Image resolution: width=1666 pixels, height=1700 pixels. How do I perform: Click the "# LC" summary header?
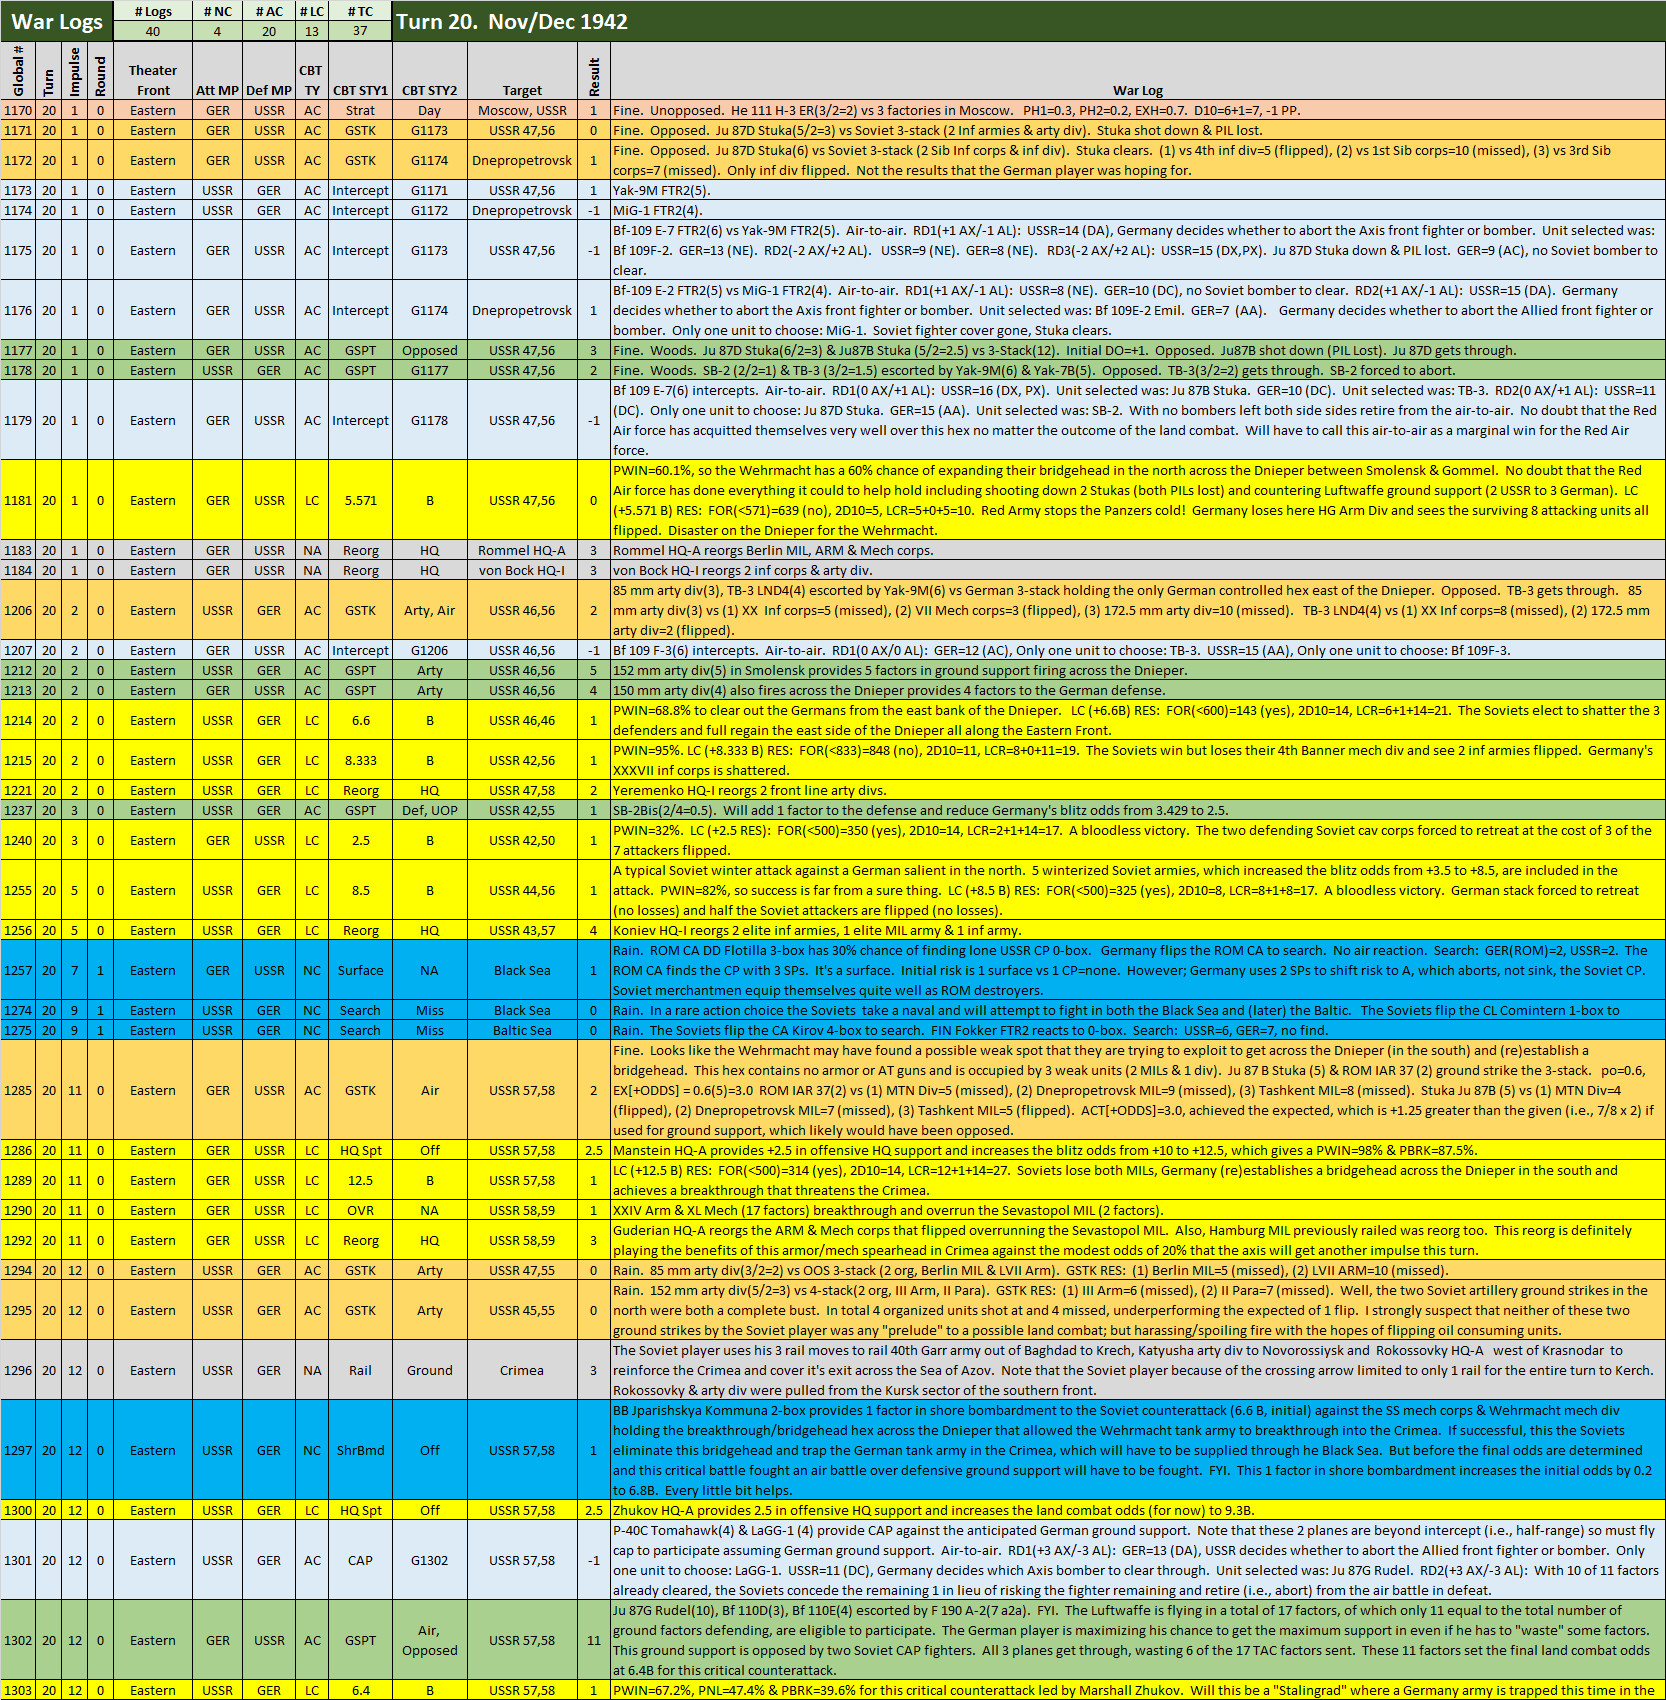point(312,11)
